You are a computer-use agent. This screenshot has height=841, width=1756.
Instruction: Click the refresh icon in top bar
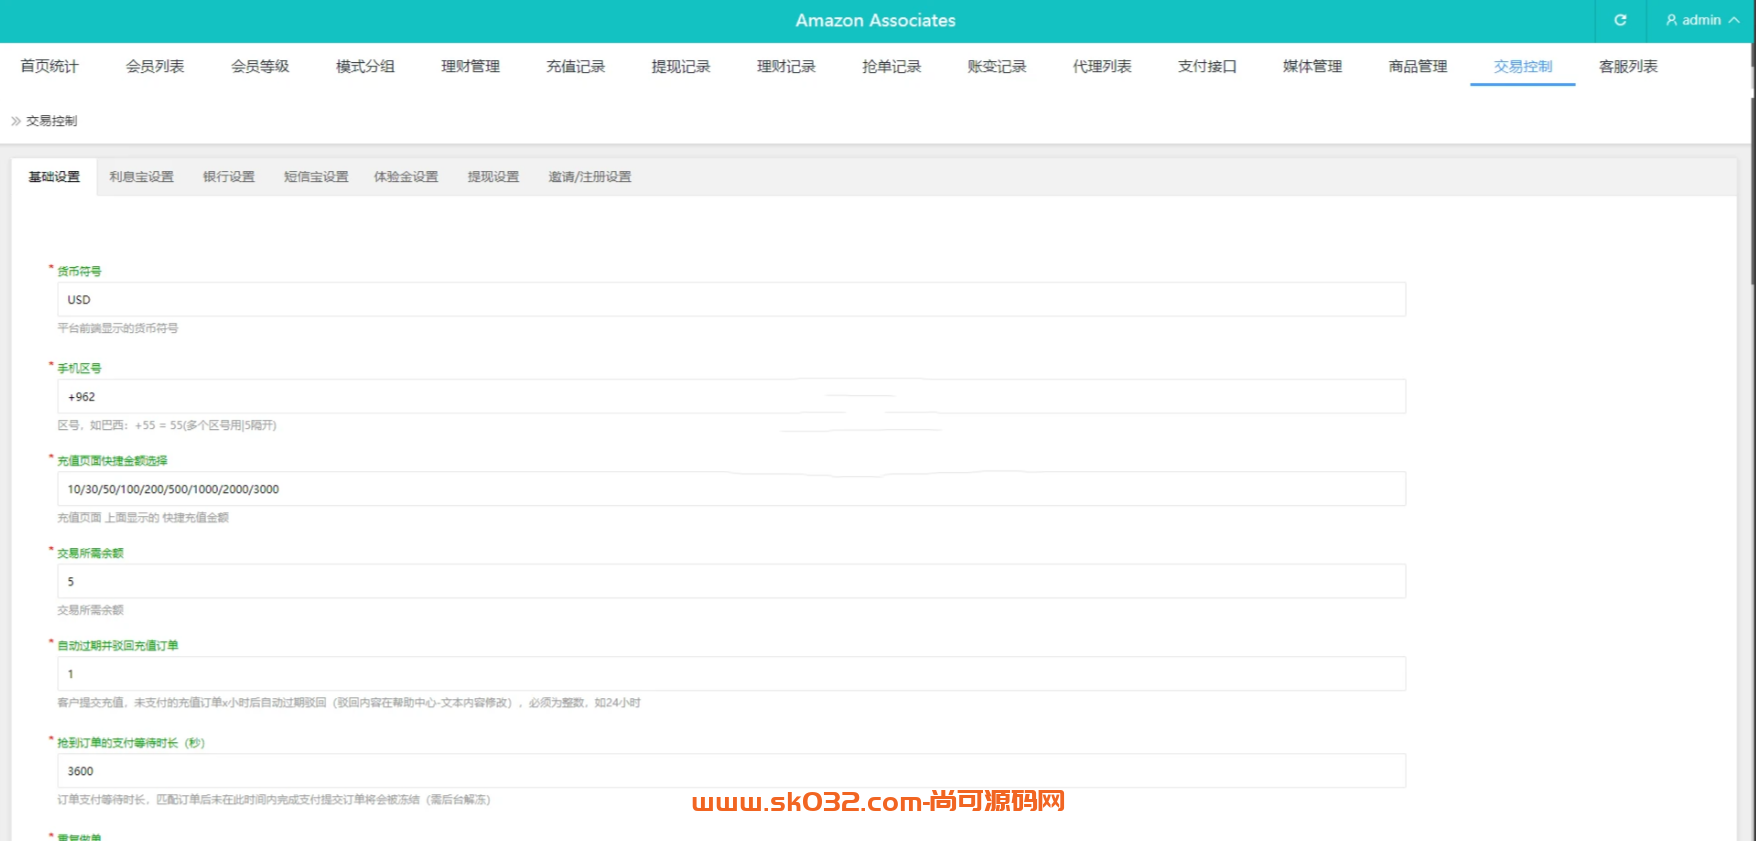click(x=1620, y=20)
